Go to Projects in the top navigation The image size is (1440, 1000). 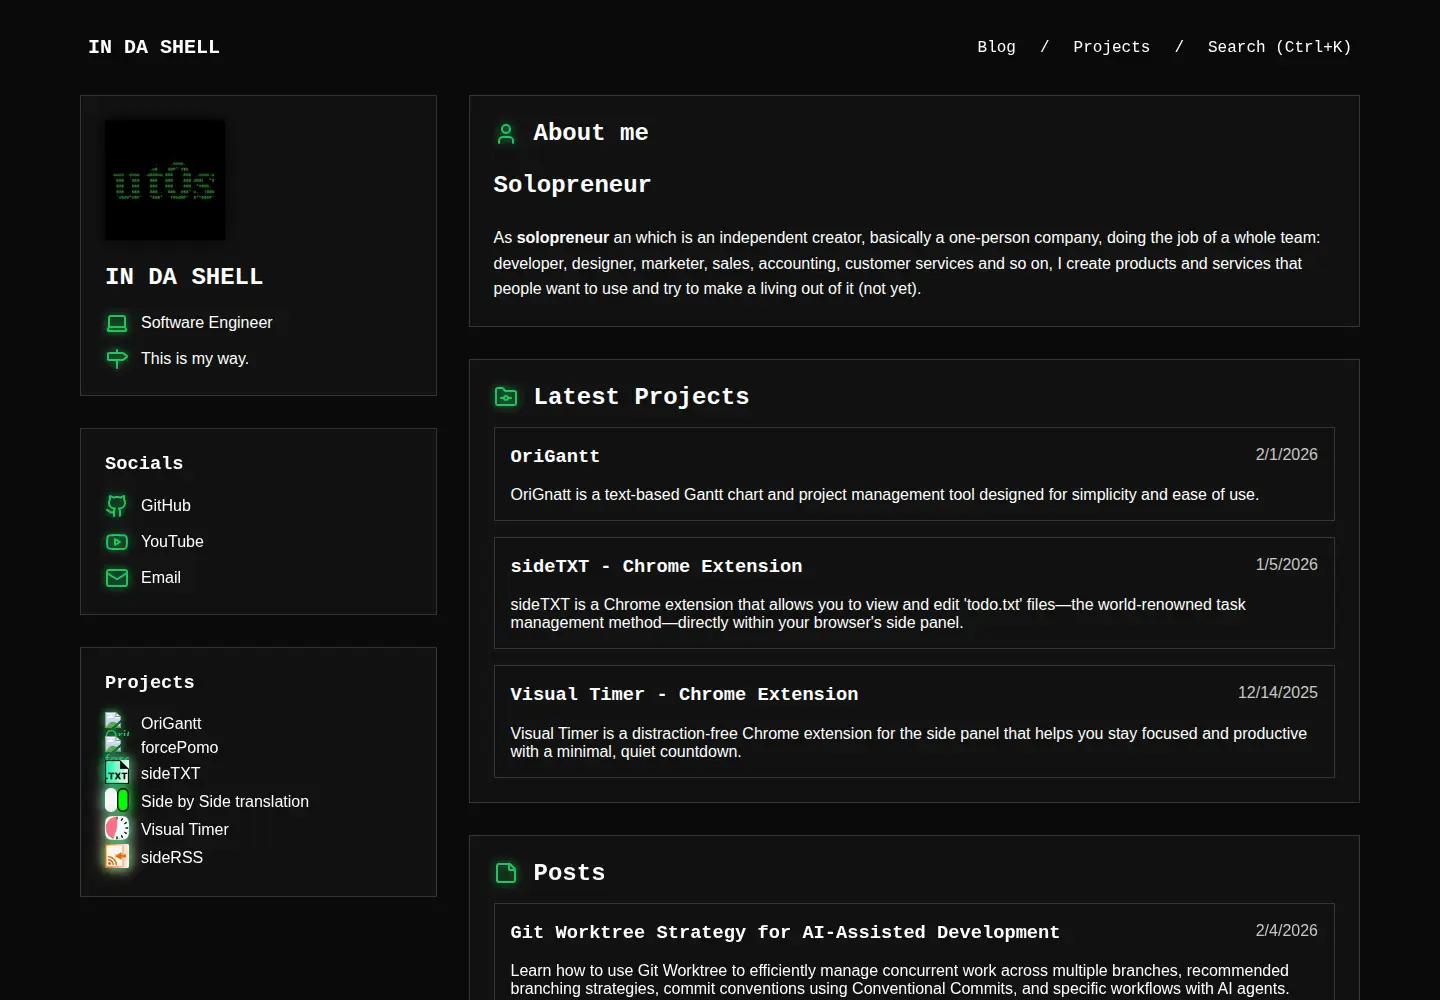tap(1111, 47)
